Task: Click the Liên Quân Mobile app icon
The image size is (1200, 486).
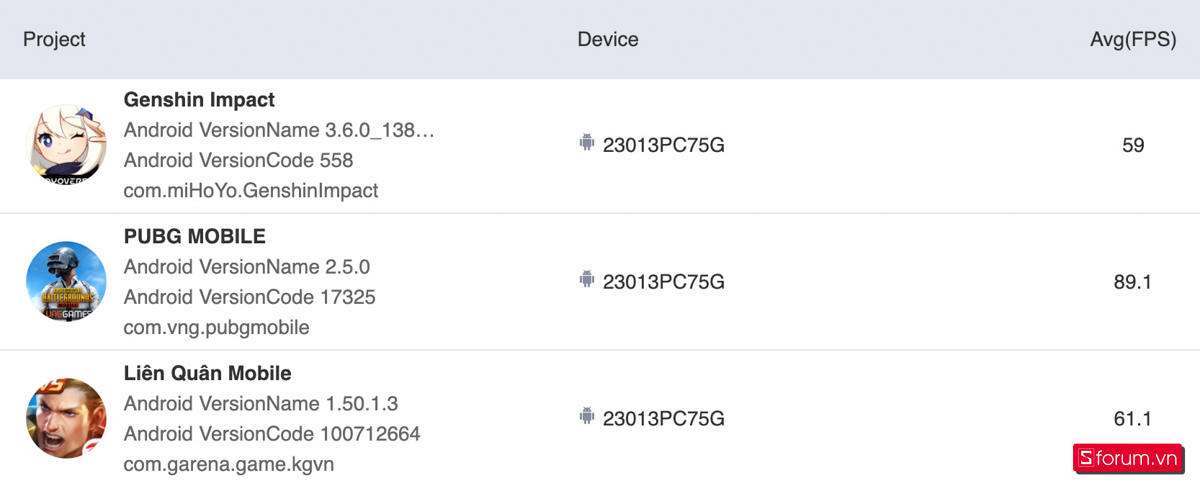Action: tap(66, 418)
